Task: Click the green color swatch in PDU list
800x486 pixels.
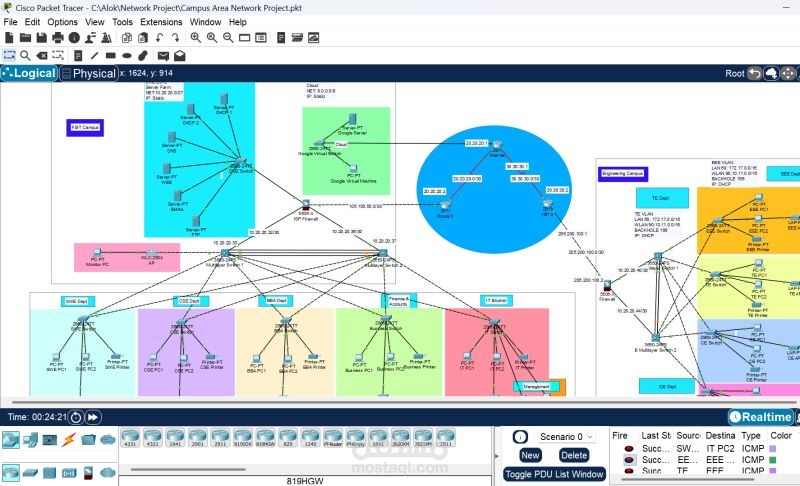Action: click(x=772, y=460)
